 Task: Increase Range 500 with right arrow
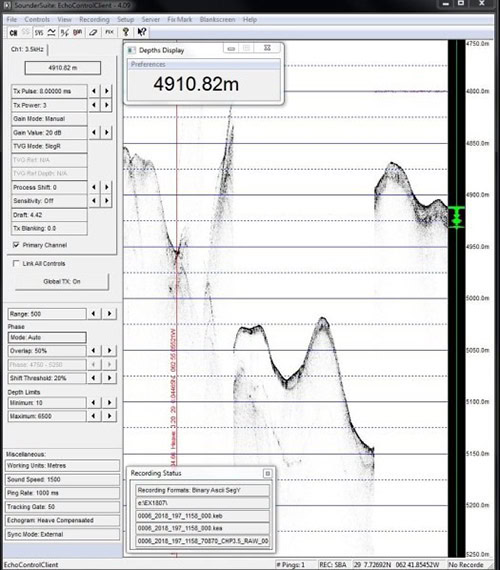[109, 313]
